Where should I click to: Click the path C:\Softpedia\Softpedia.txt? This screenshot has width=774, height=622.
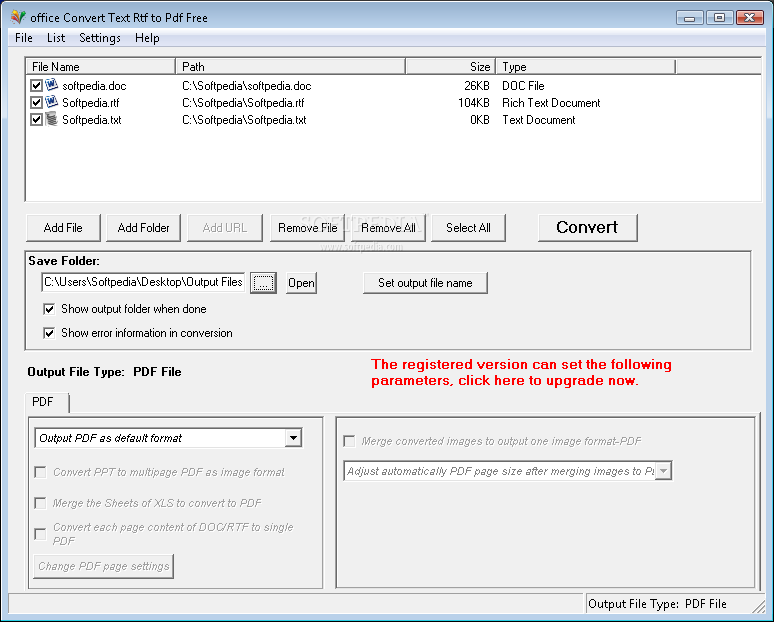[244, 120]
